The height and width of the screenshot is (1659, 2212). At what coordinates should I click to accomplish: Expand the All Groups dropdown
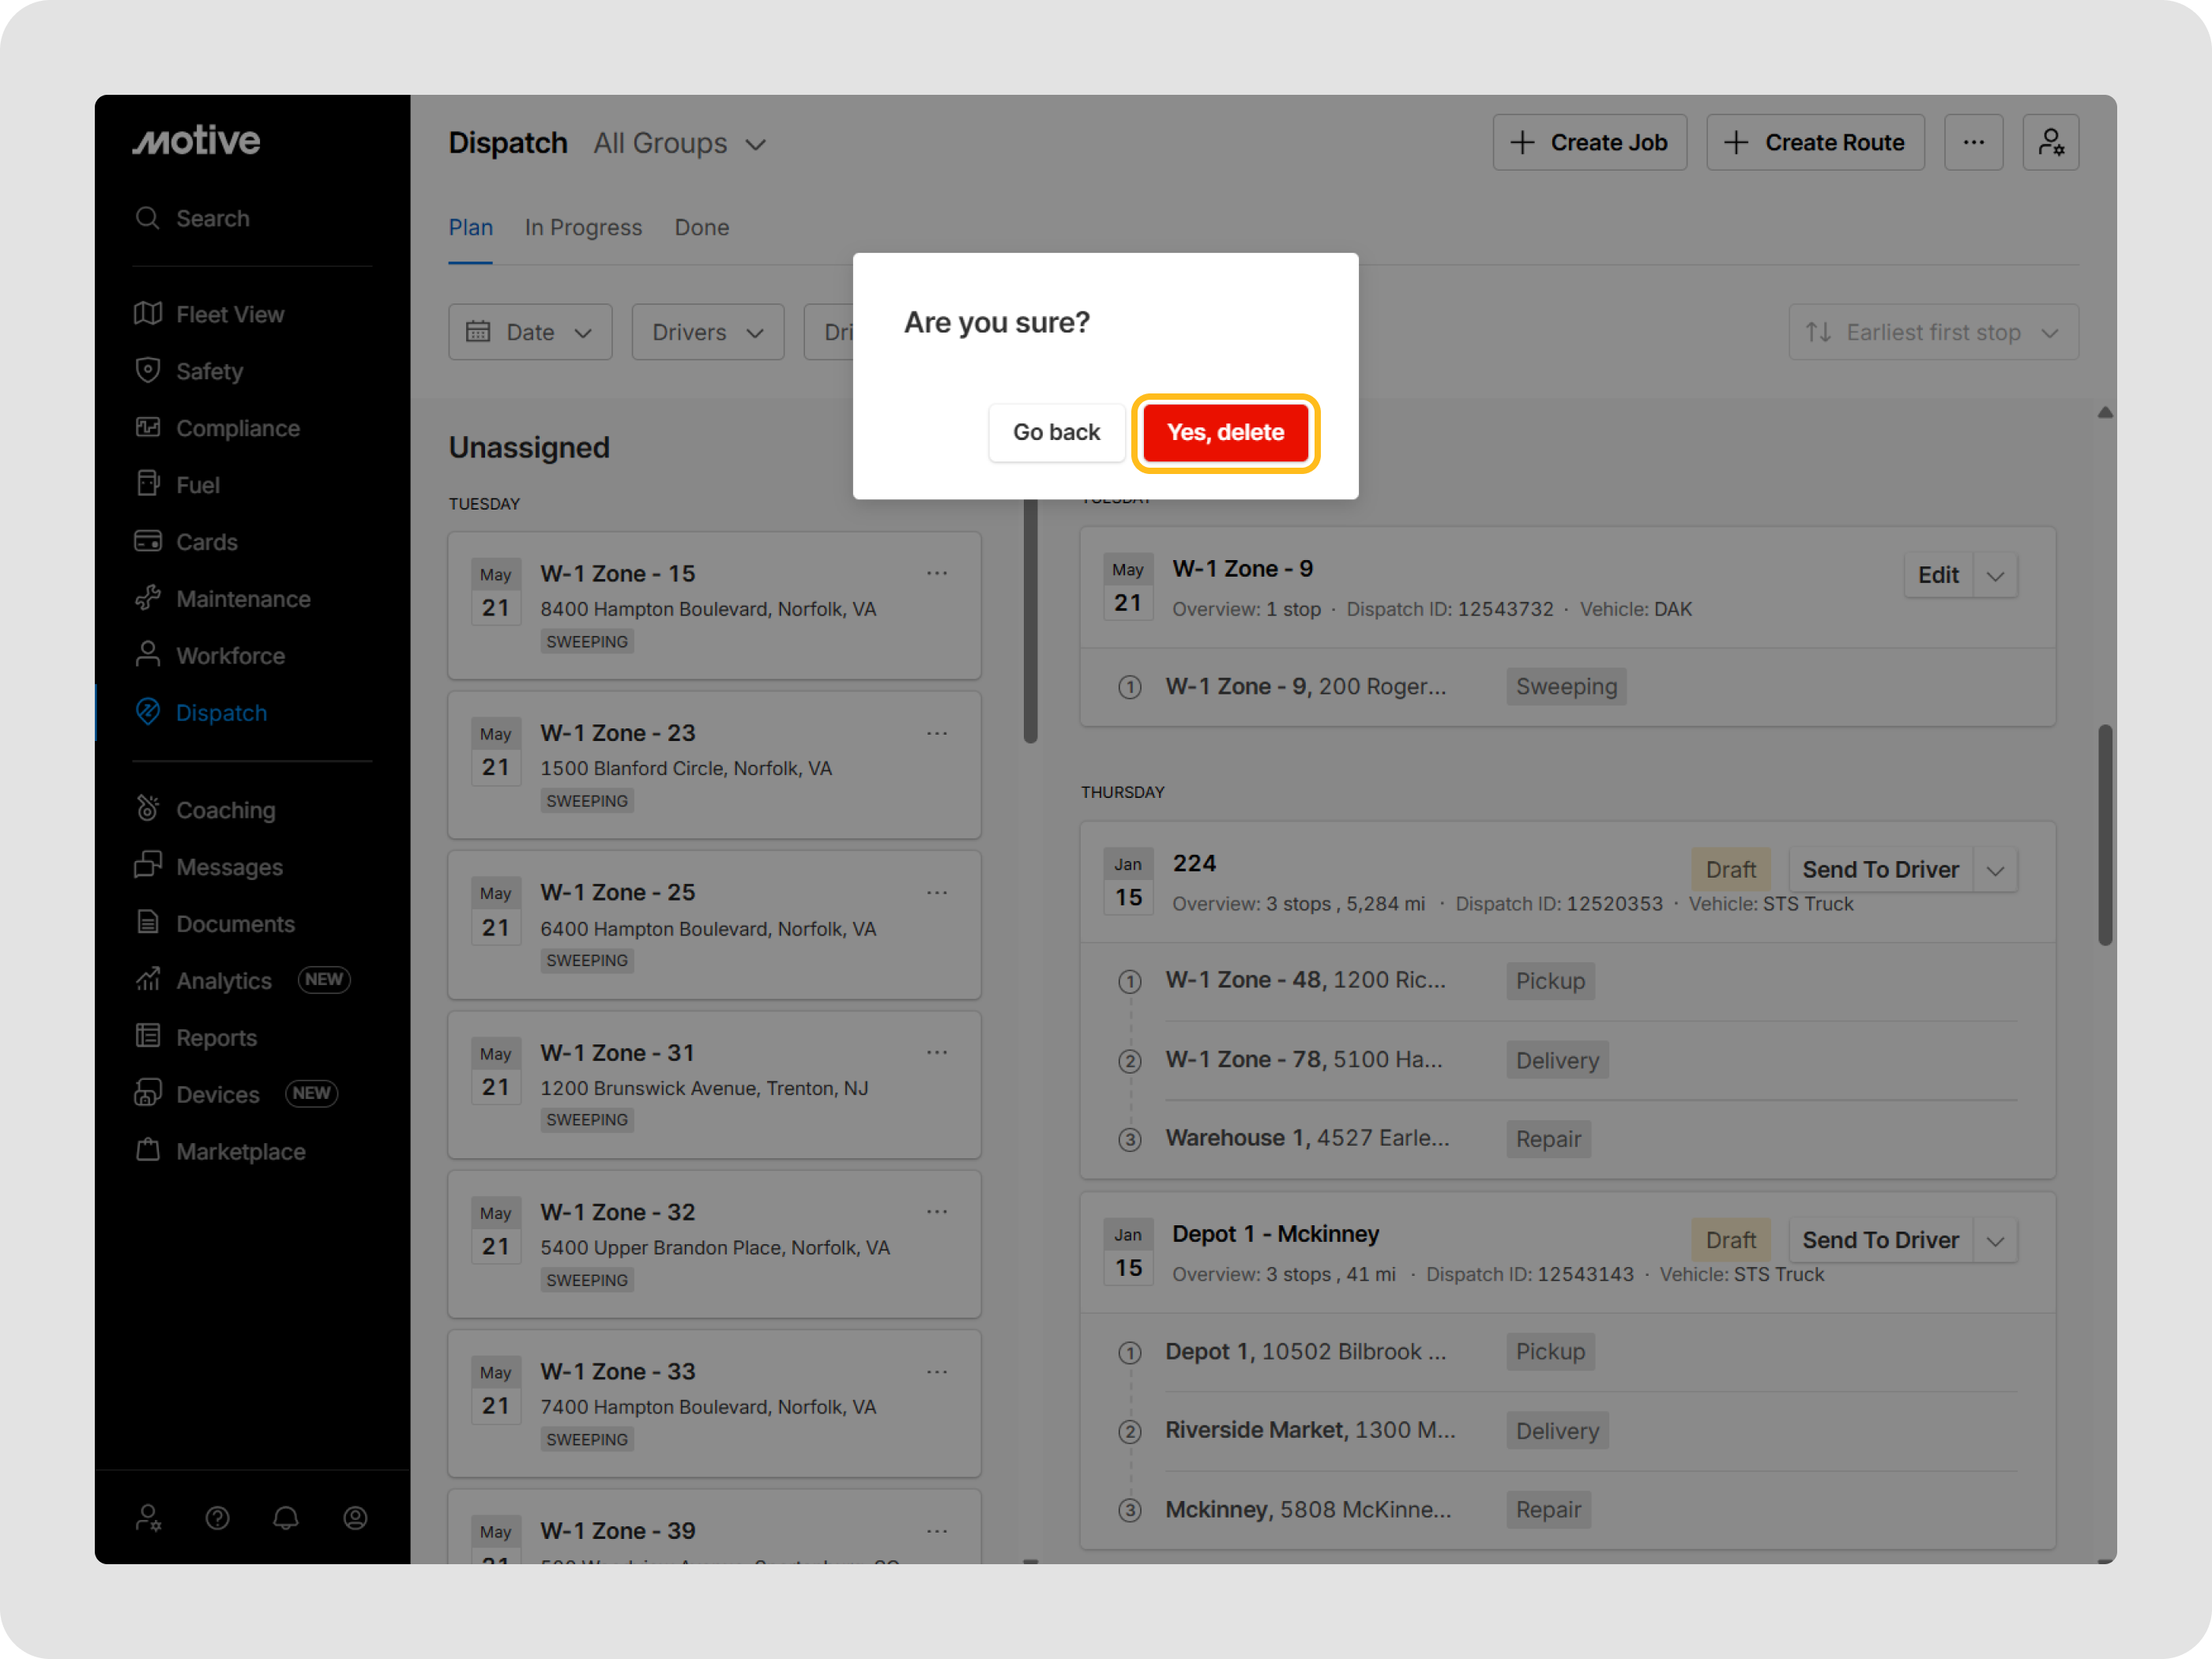click(x=680, y=144)
